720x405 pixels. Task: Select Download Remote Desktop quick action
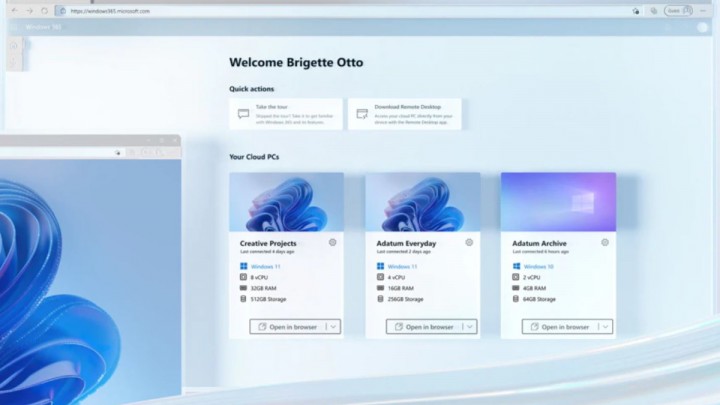(405, 114)
